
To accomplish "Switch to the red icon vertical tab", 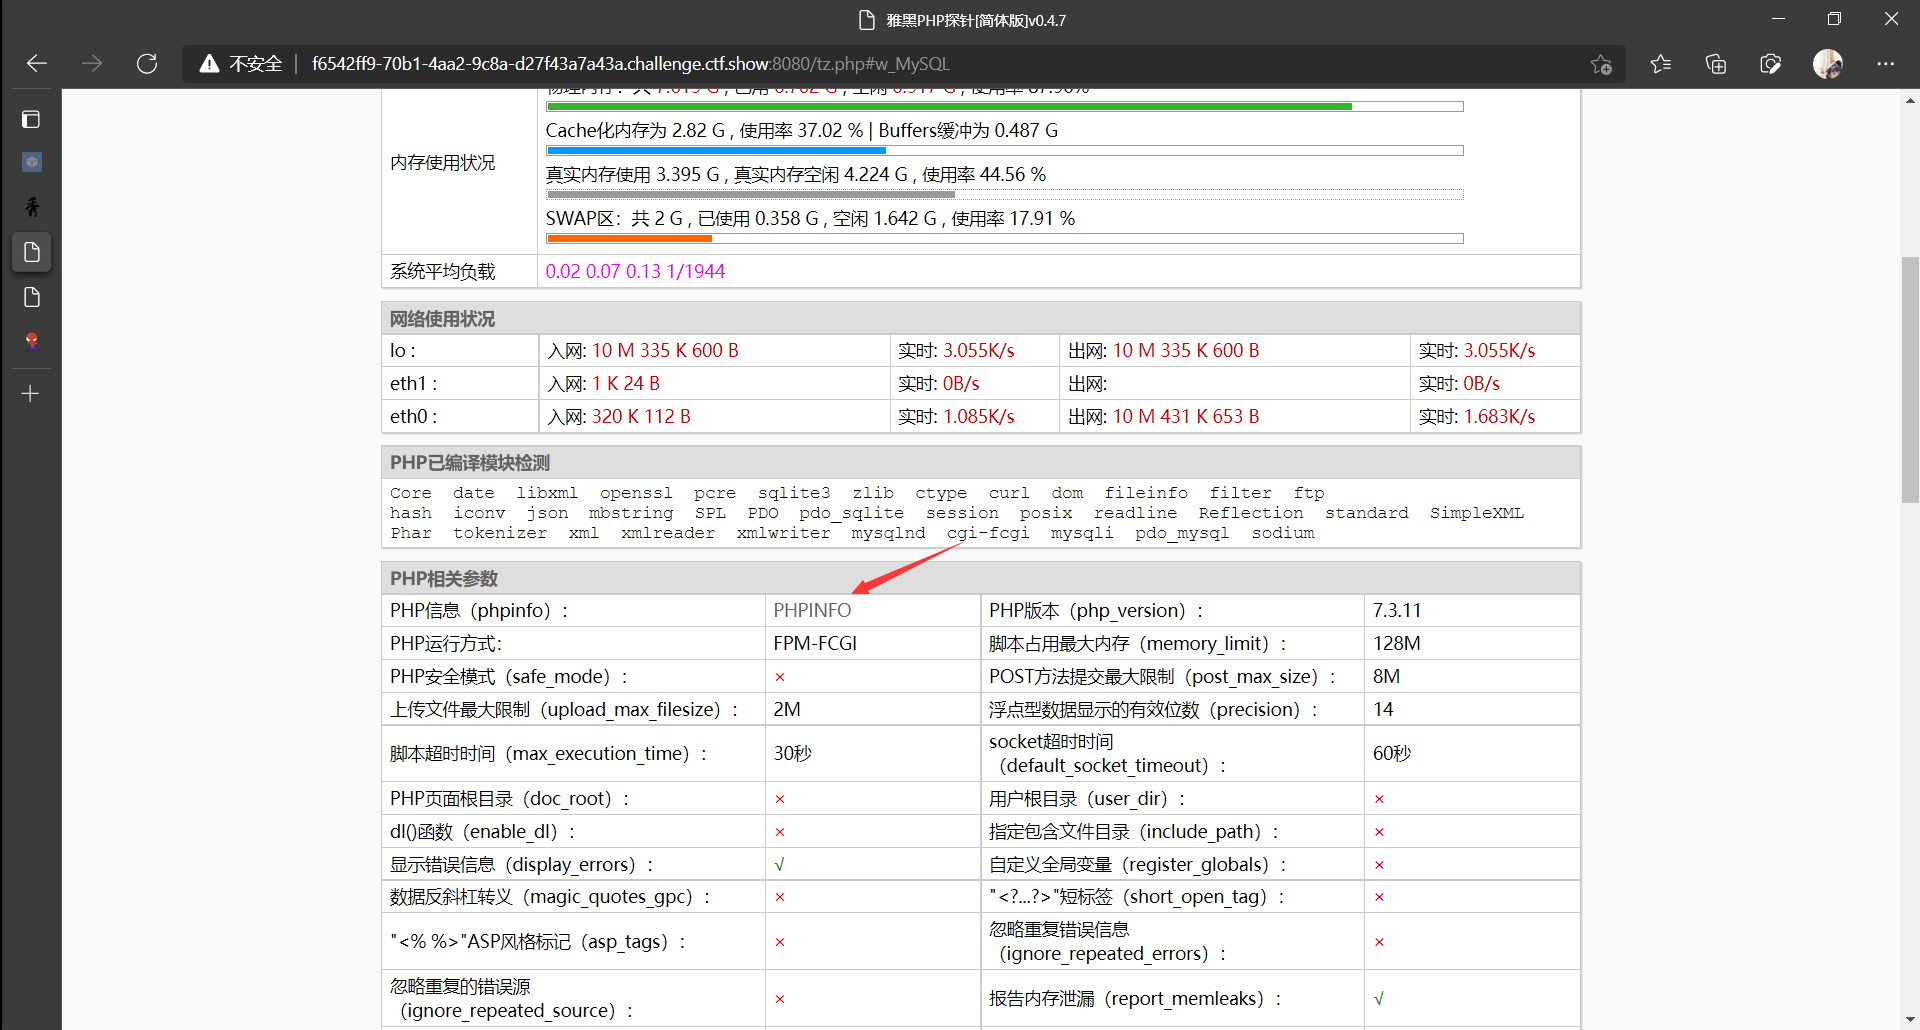I will 31,341.
